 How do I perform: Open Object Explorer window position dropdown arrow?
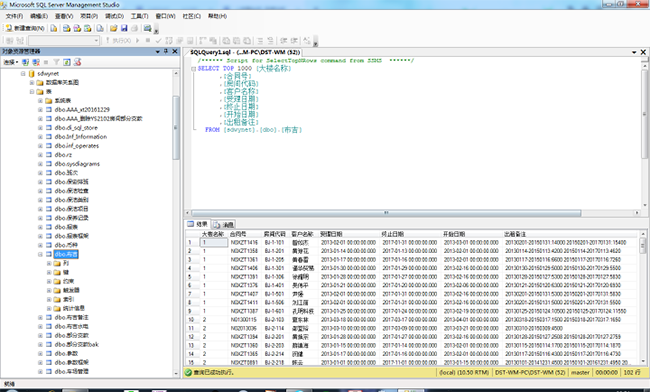[158, 51]
